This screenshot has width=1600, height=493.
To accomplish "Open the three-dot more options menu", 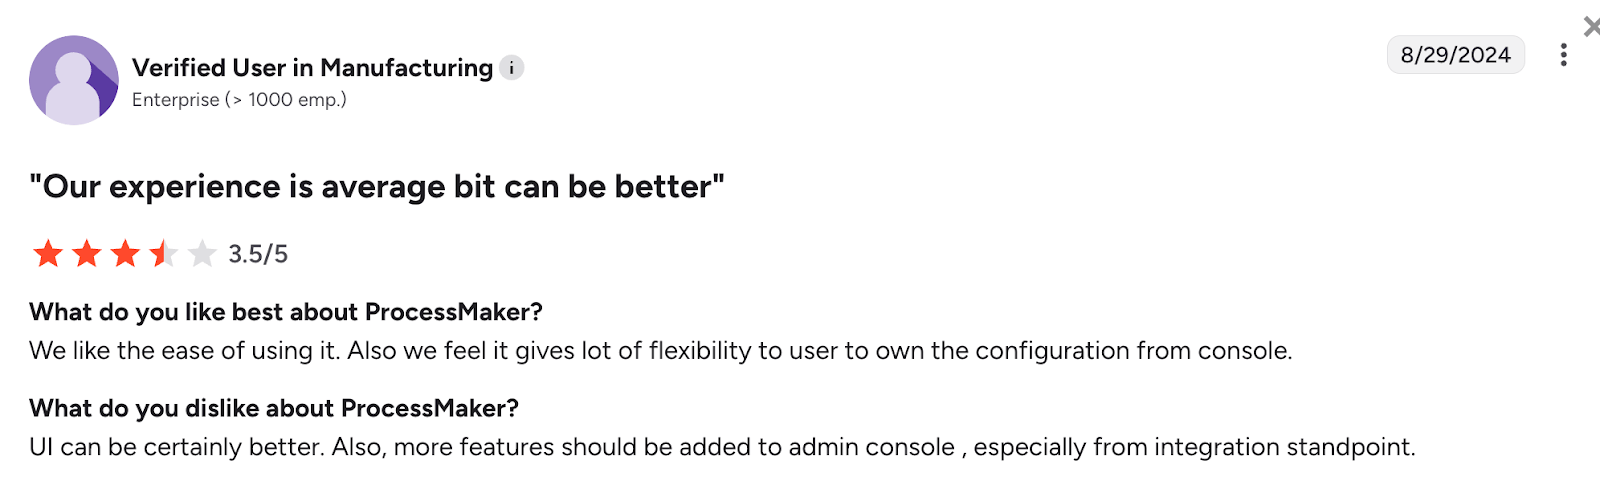I will [x=1563, y=55].
